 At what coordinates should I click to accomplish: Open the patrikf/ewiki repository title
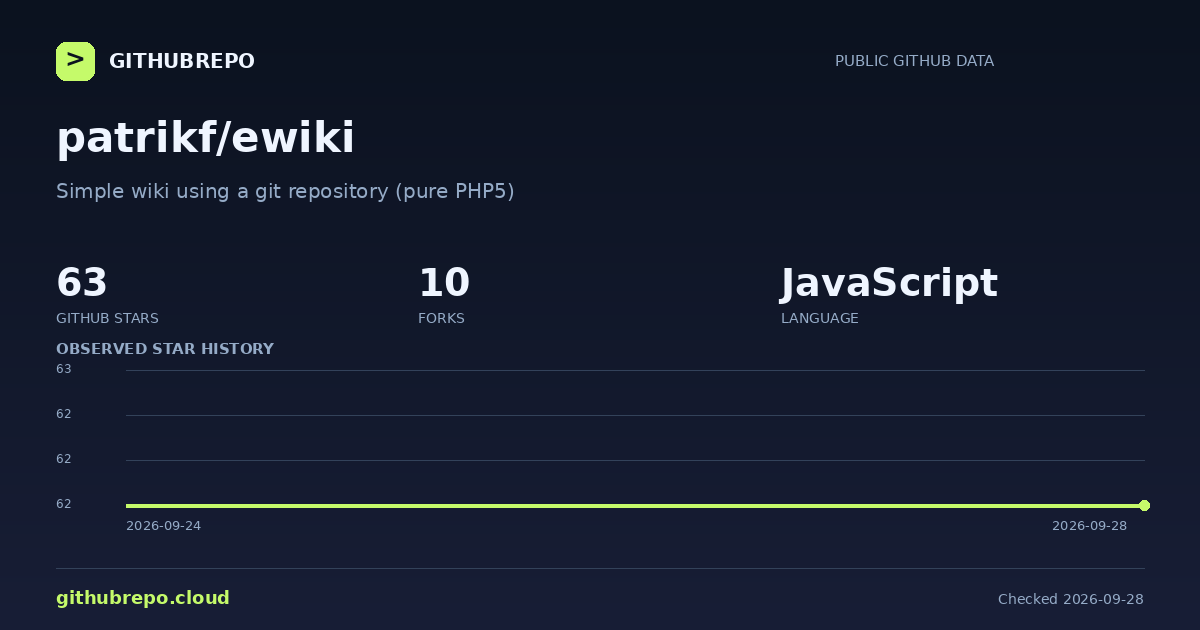205,137
